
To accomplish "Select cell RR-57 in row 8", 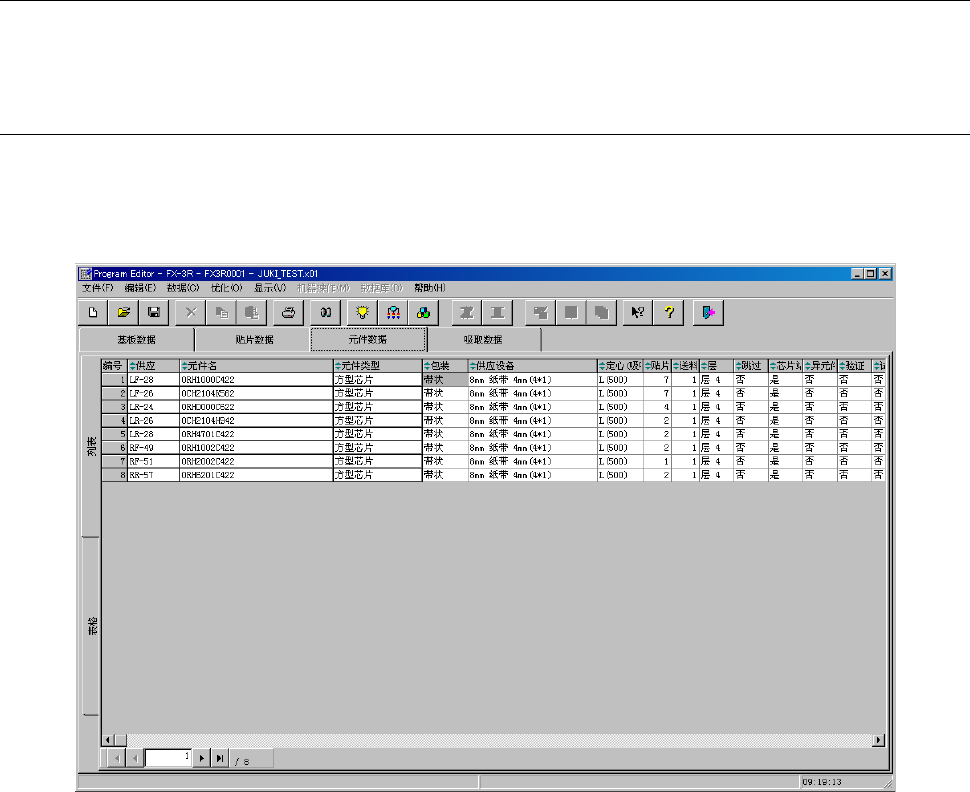I will [153, 475].
